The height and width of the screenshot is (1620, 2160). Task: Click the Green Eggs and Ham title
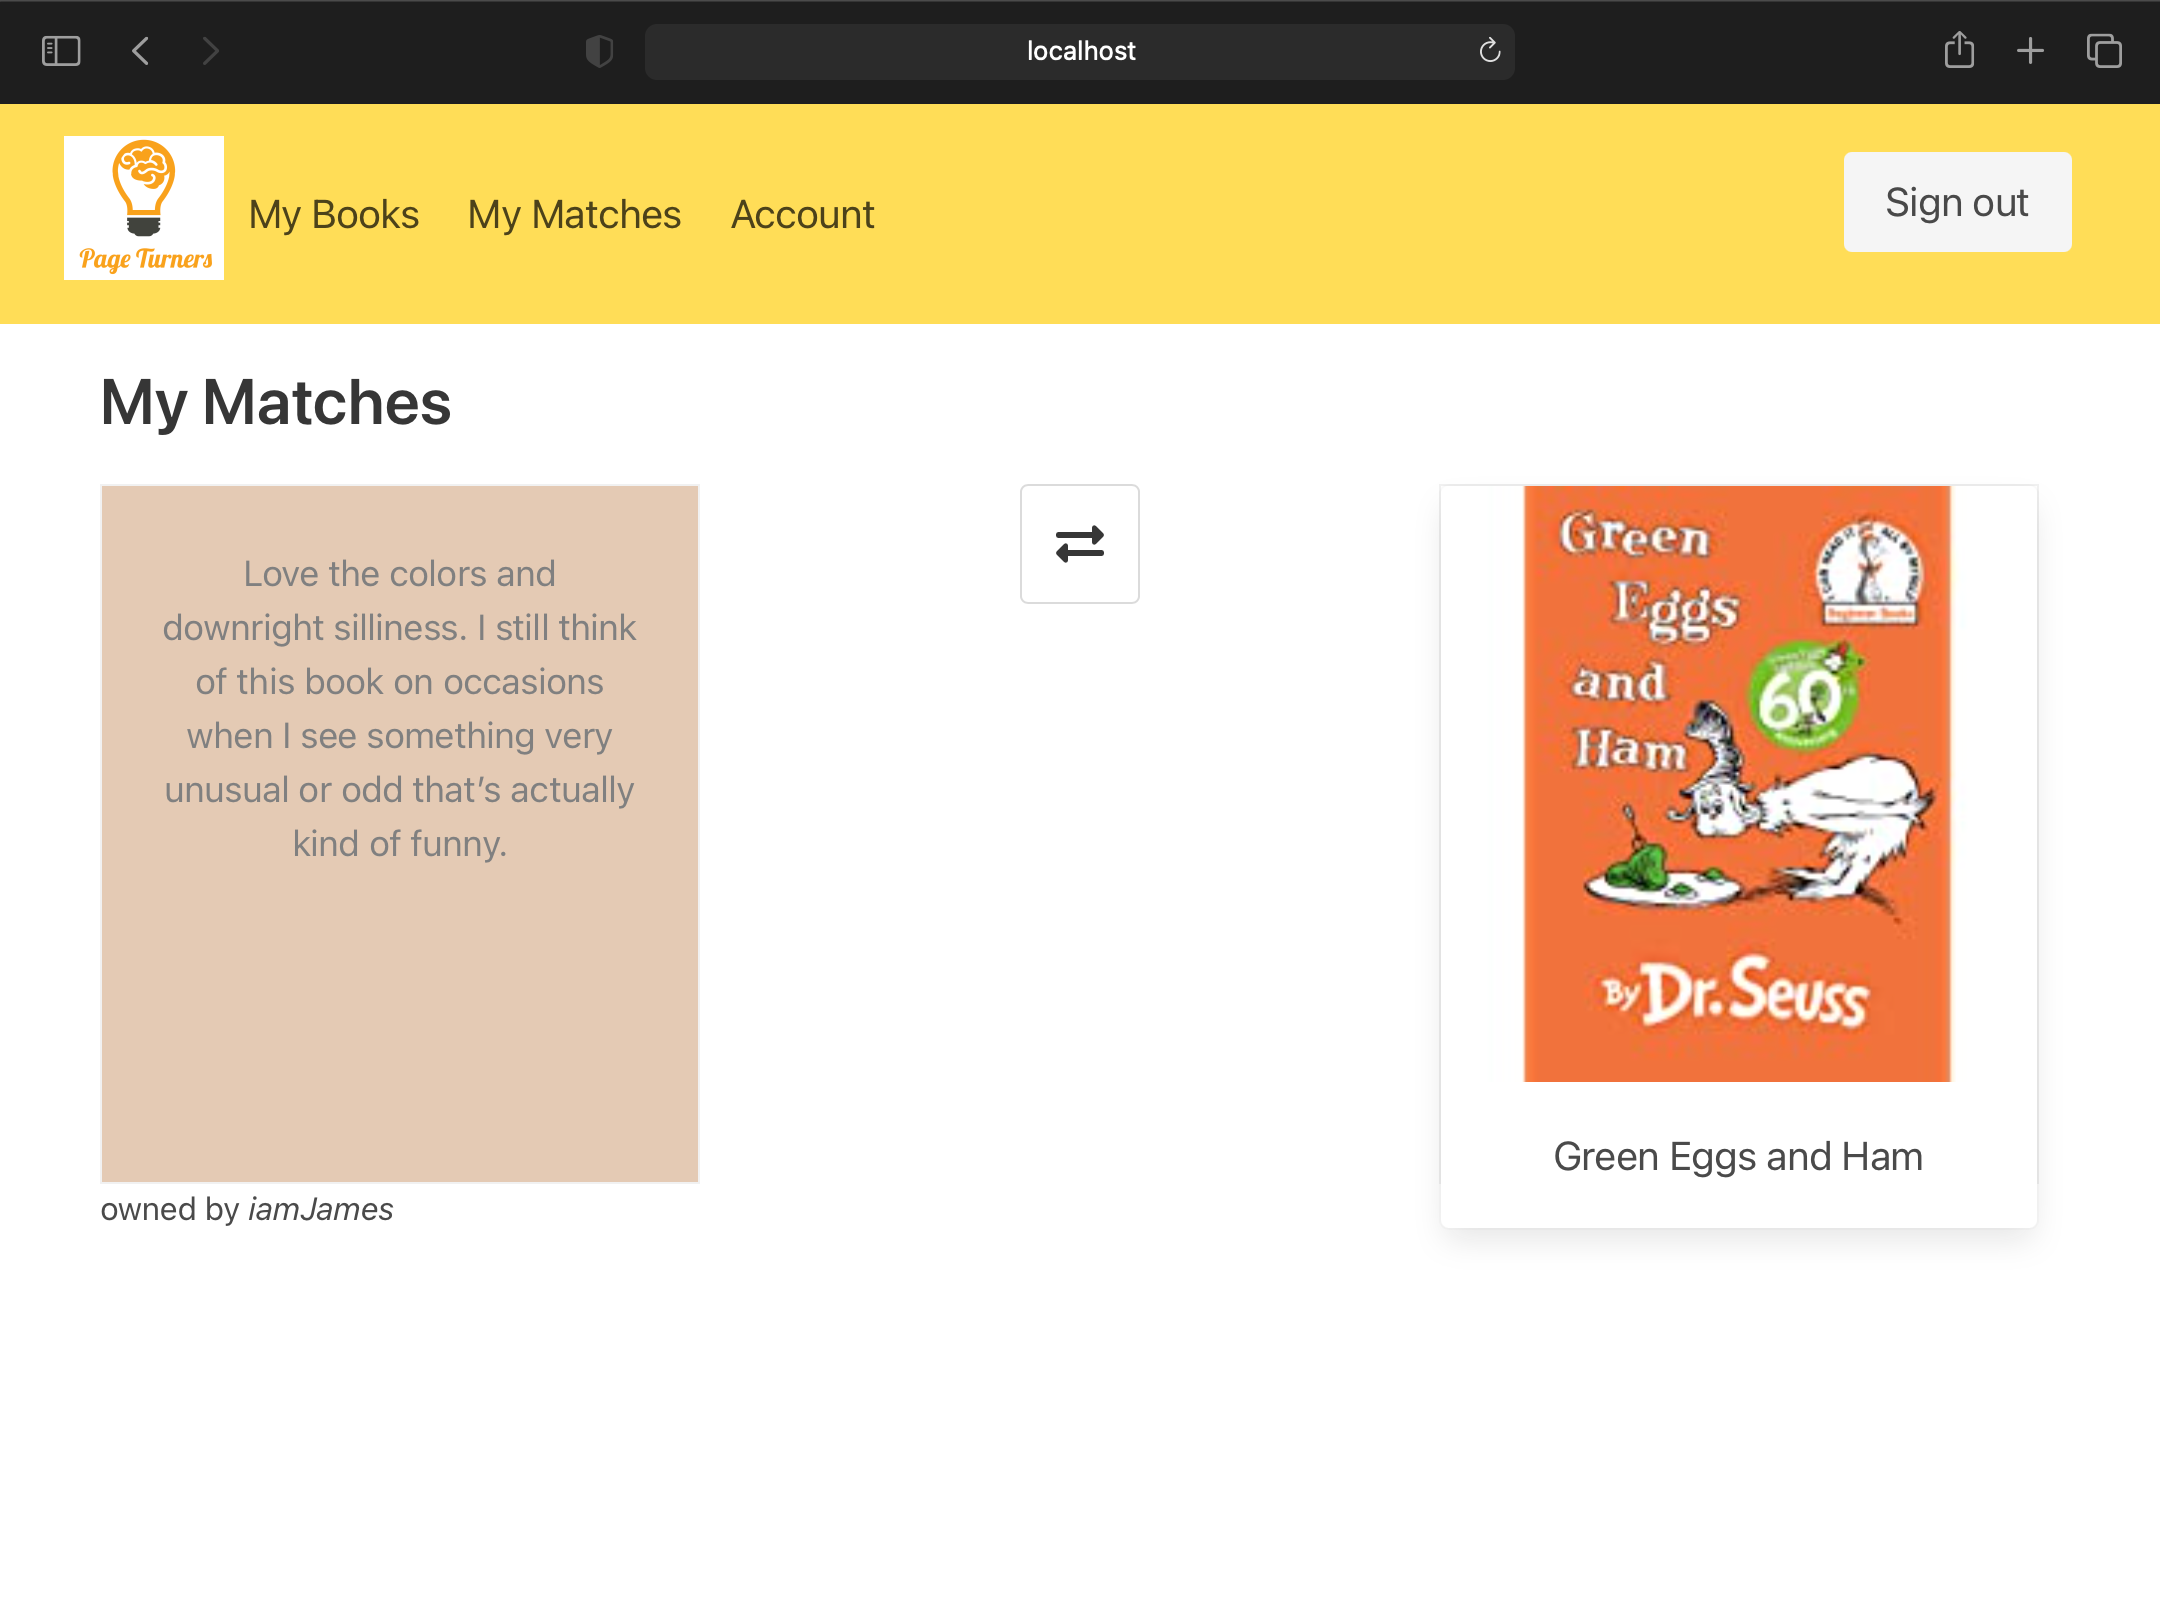click(x=1737, y=1157)
